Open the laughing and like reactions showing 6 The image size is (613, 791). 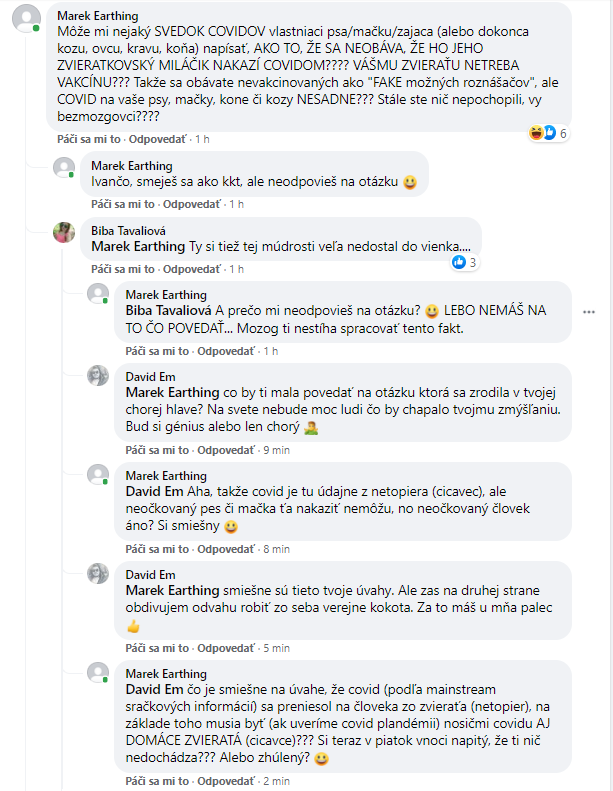[x=548, y=133]
